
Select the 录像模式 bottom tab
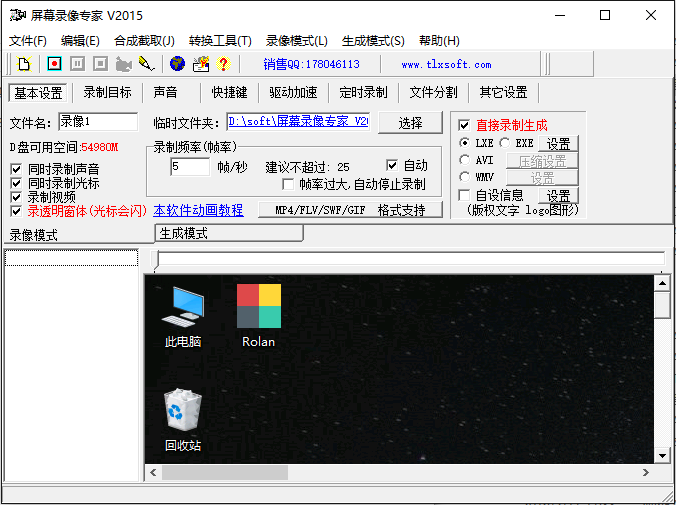(78, 235)
